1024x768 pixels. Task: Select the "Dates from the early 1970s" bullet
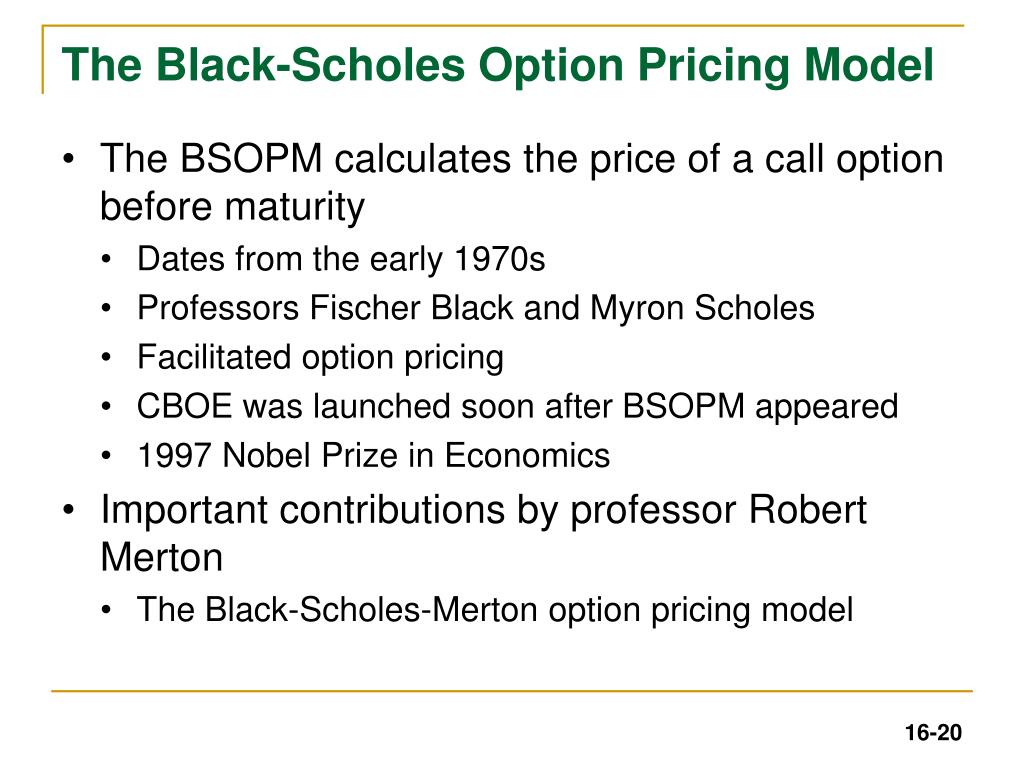tap(341, 259)
